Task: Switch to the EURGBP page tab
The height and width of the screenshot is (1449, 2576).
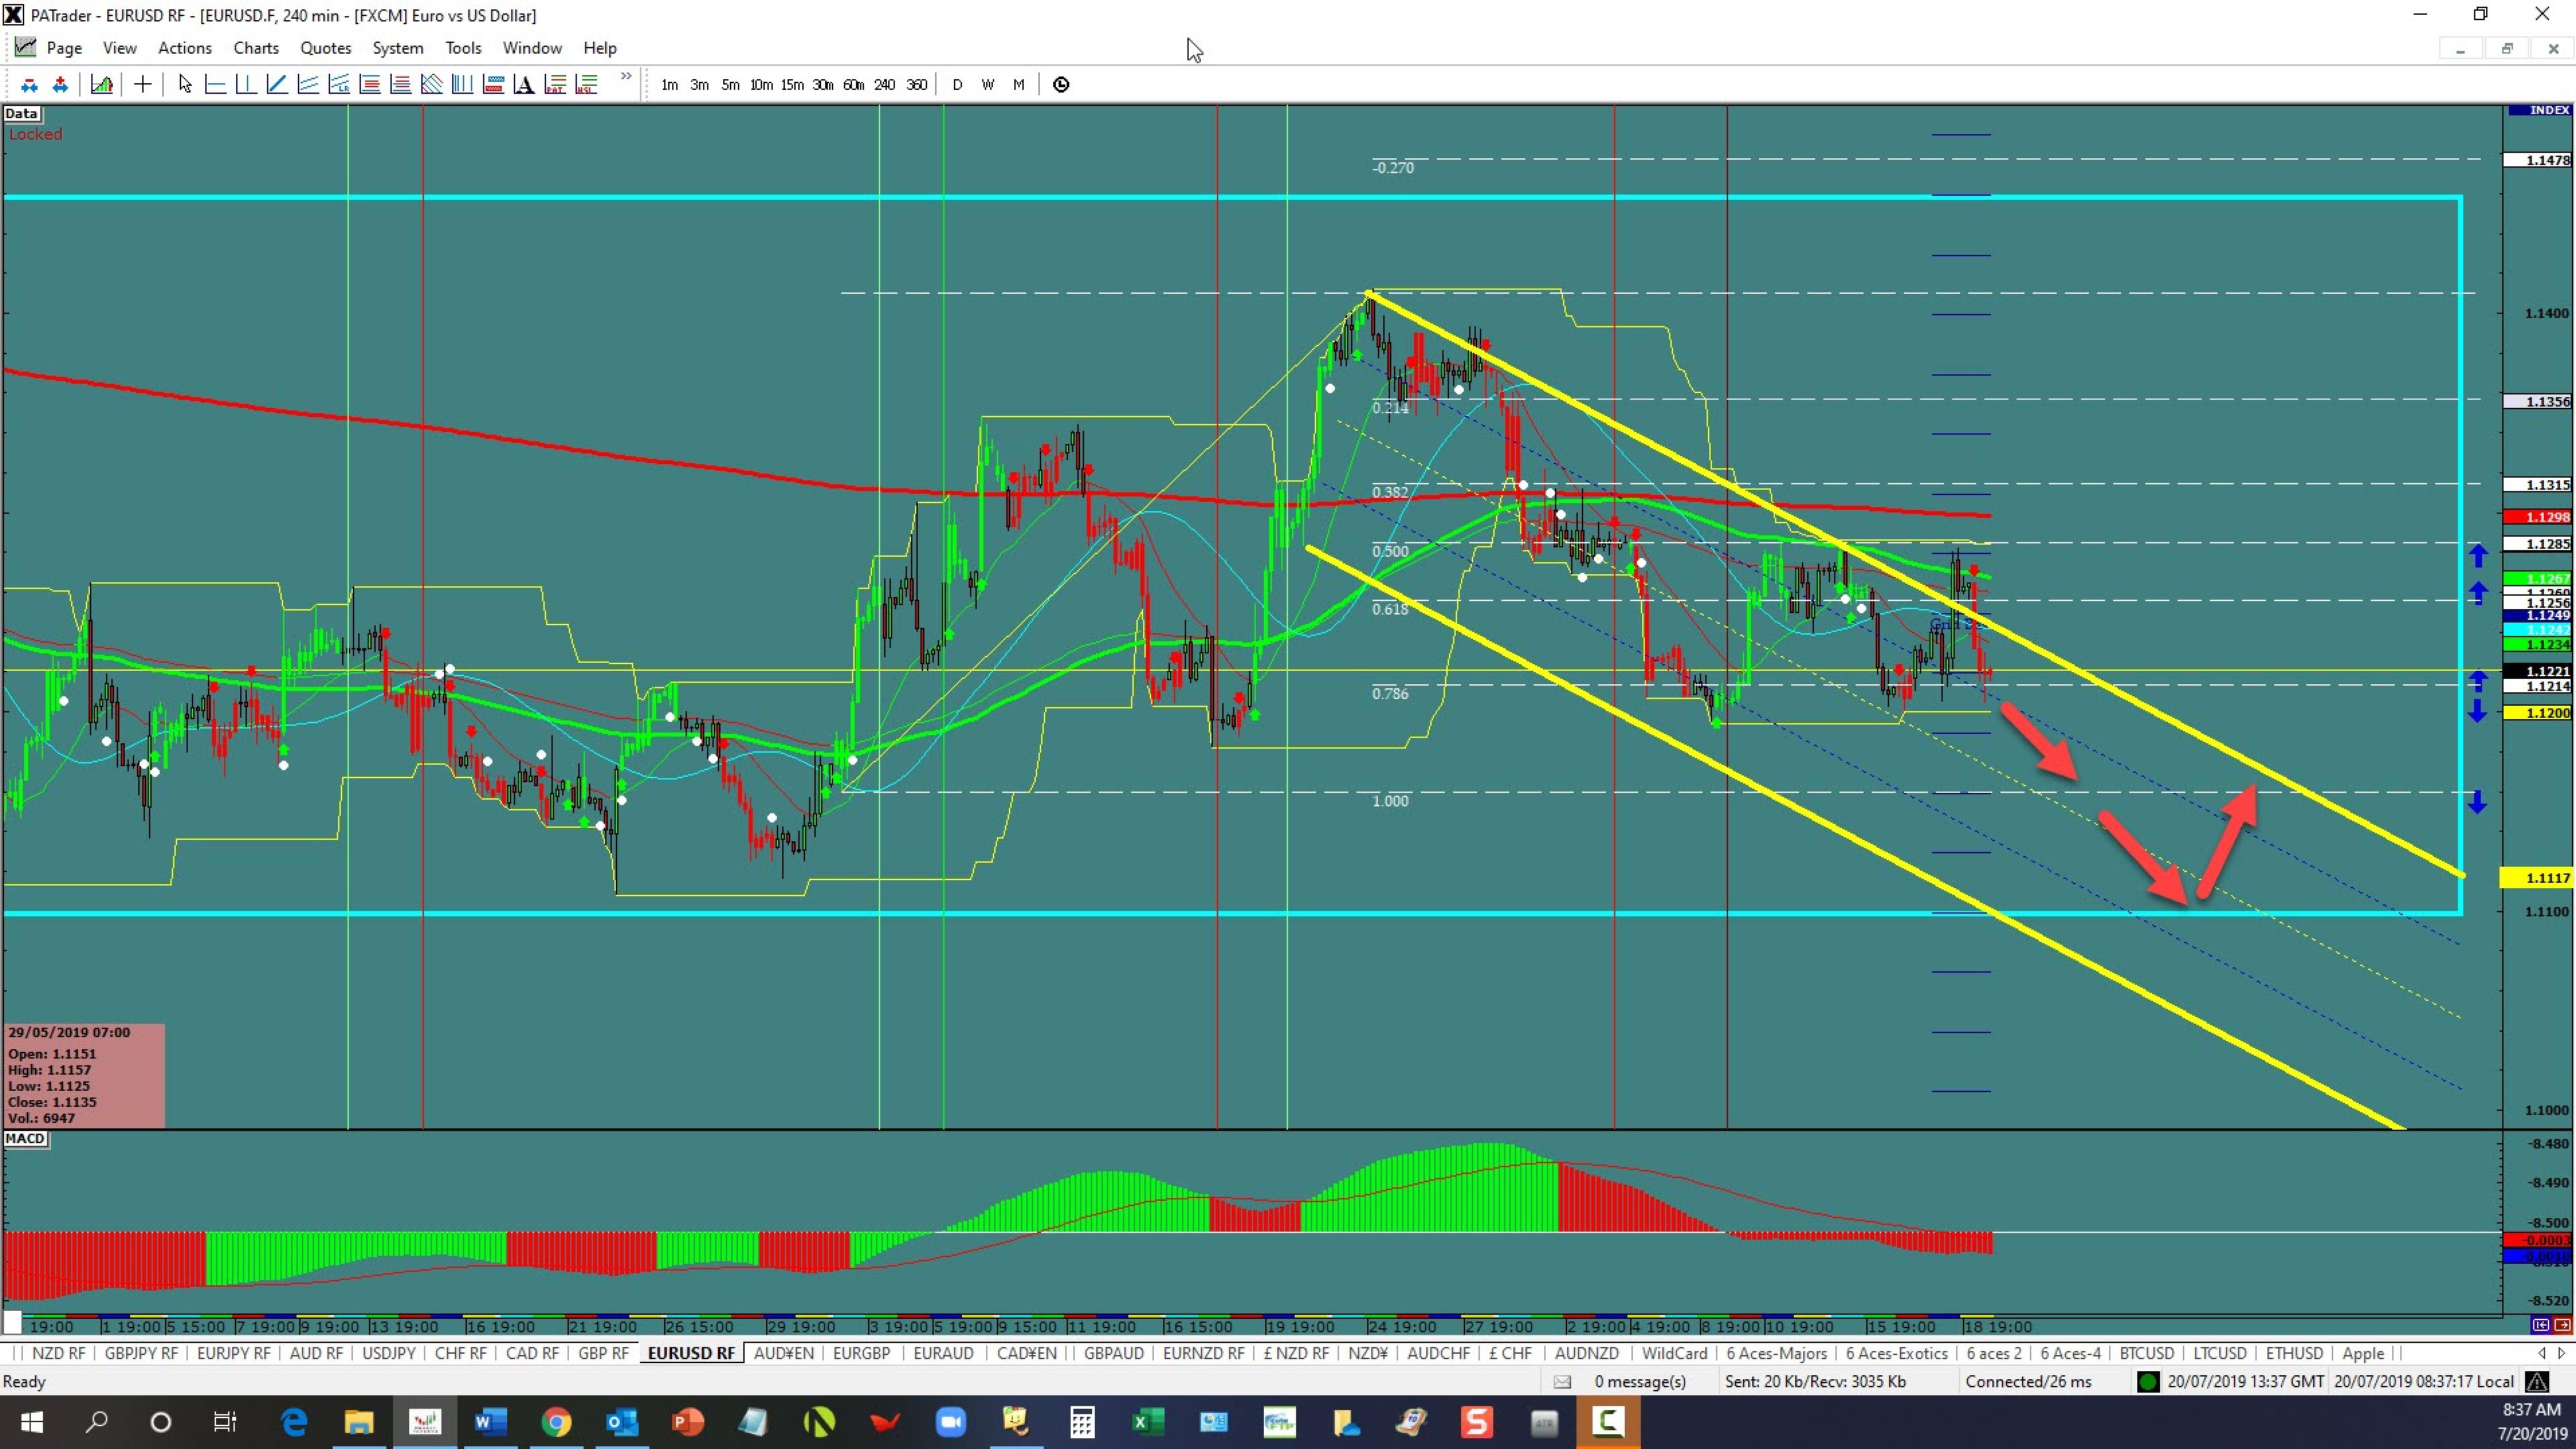Action: (x=862, y=1353)
